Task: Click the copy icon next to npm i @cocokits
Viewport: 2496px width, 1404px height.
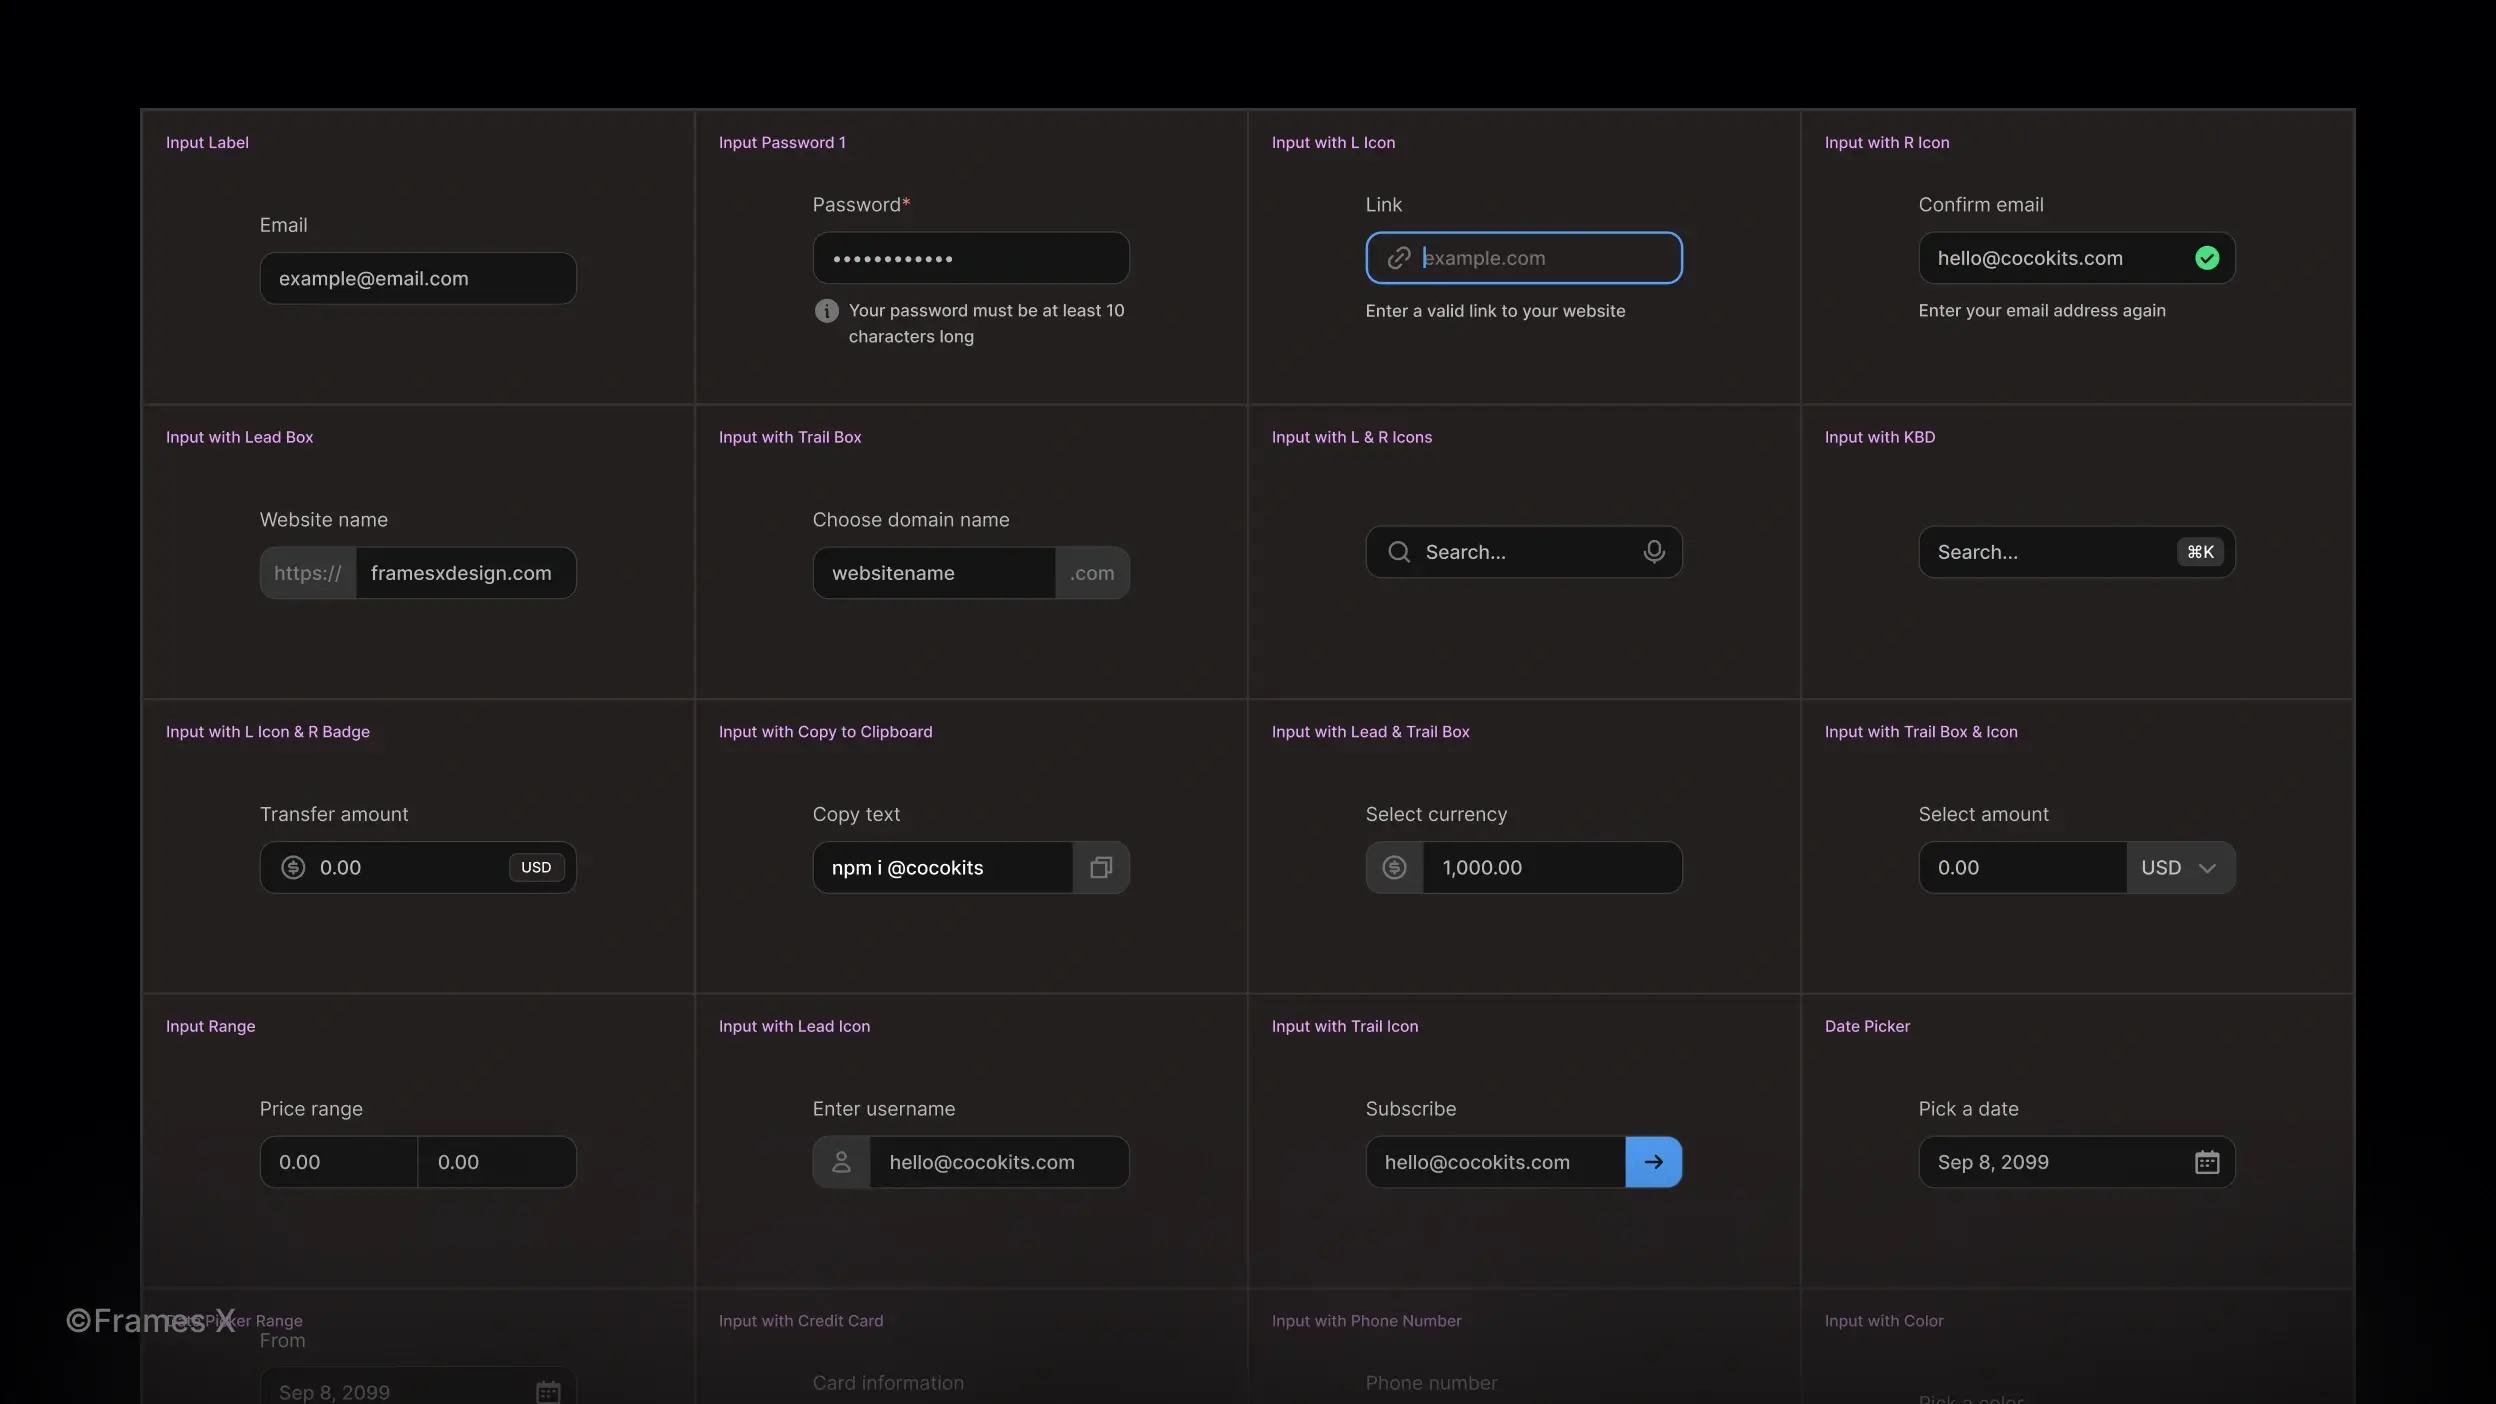Action: (1100, 868)
